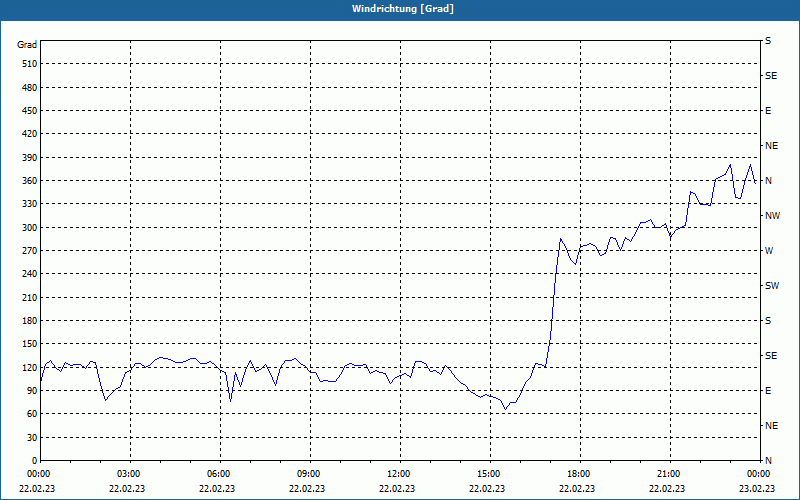Click the 15:00 time label
Viewport: 800px width, 500px height.
[x=489, y=474]
